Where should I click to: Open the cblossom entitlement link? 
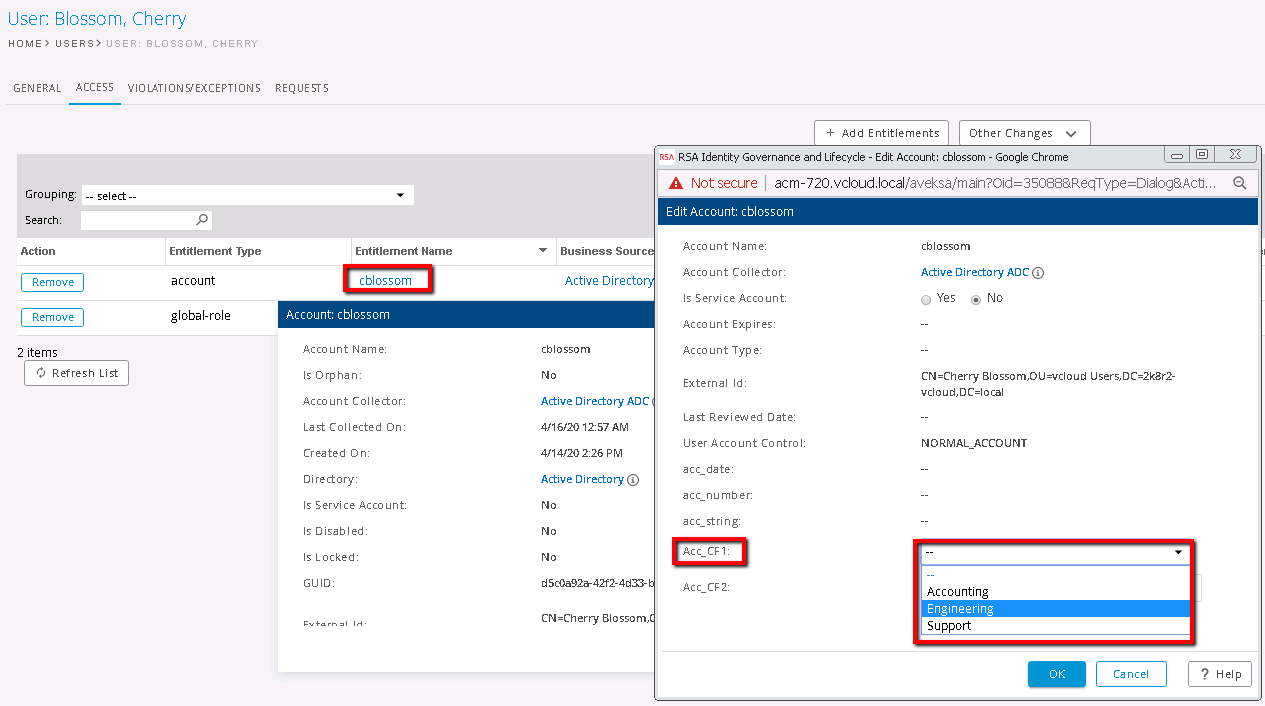(385, 281)
